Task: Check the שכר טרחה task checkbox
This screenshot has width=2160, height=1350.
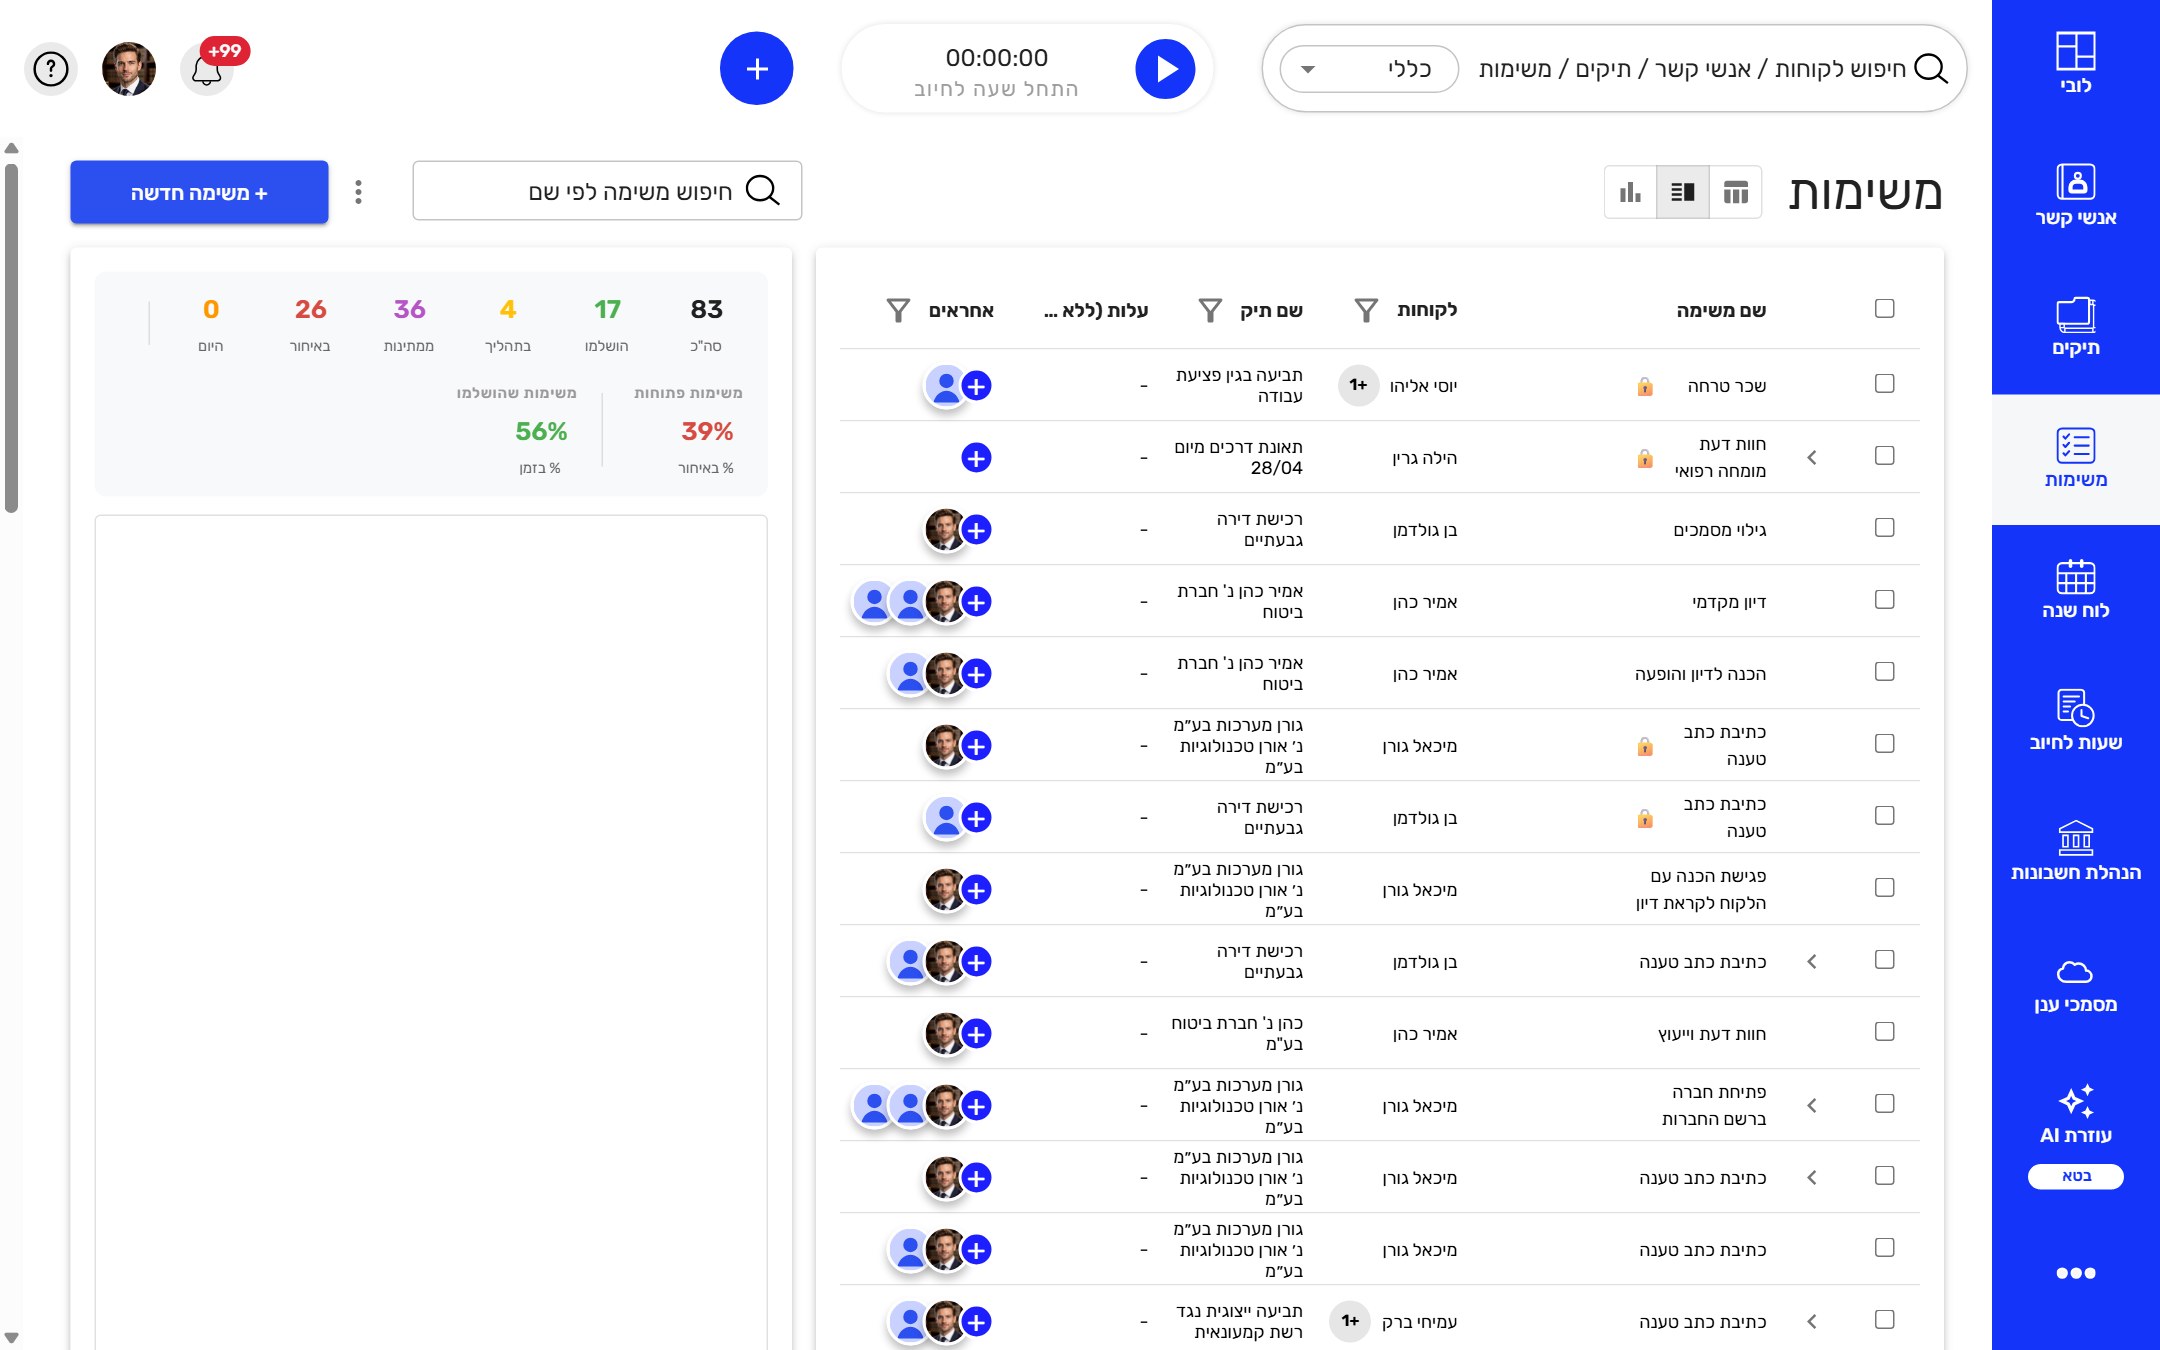Action: click(x=1885, y=384)
